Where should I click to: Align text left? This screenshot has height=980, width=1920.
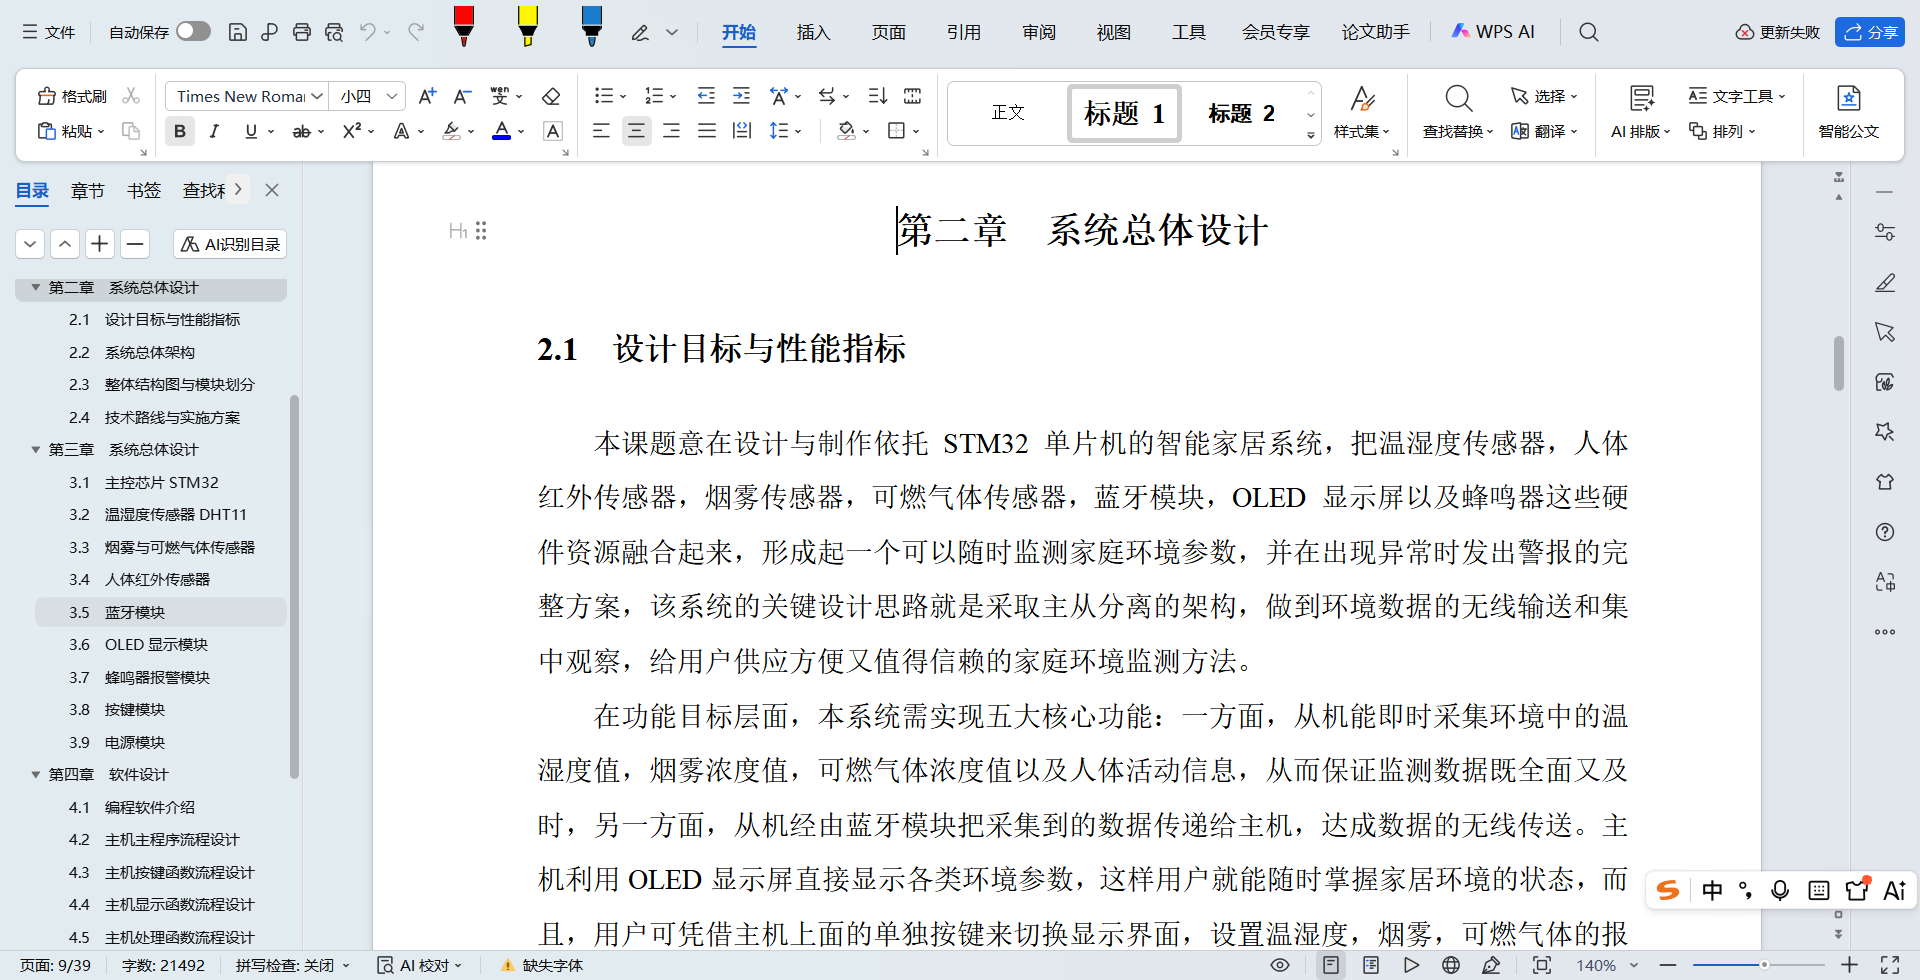point(601,131)
